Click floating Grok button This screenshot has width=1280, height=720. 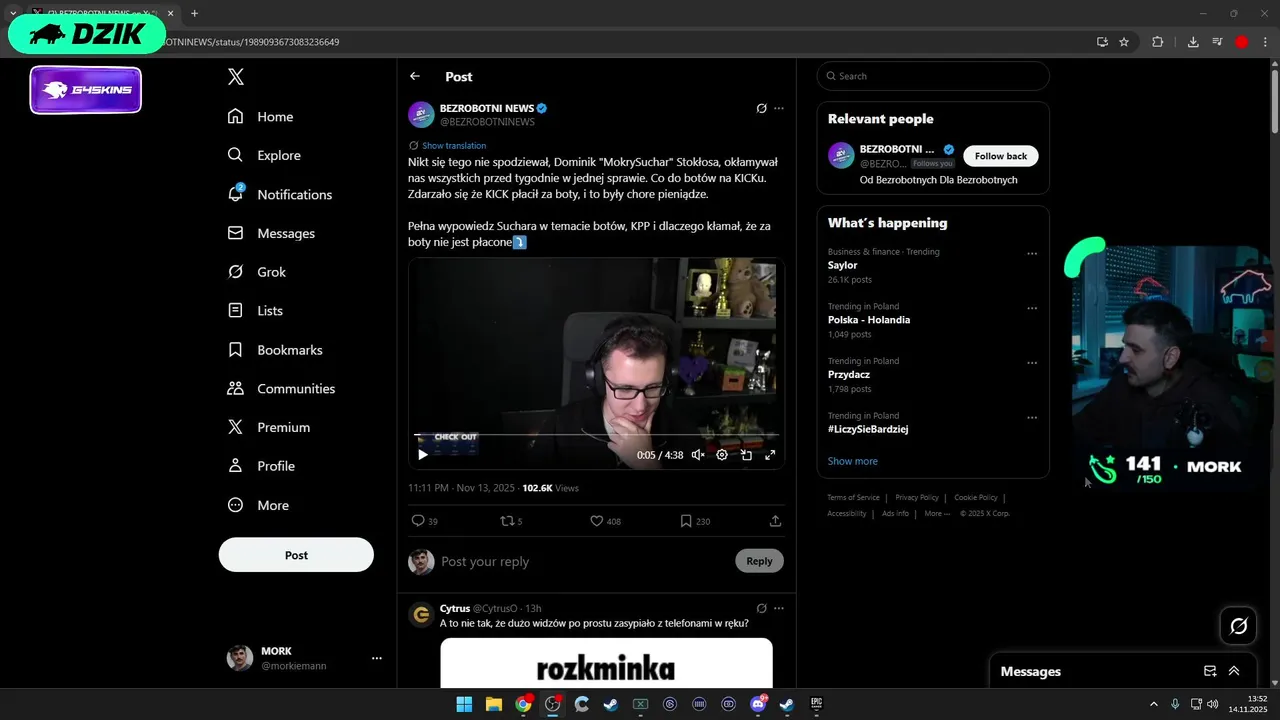pos(1239,626)
